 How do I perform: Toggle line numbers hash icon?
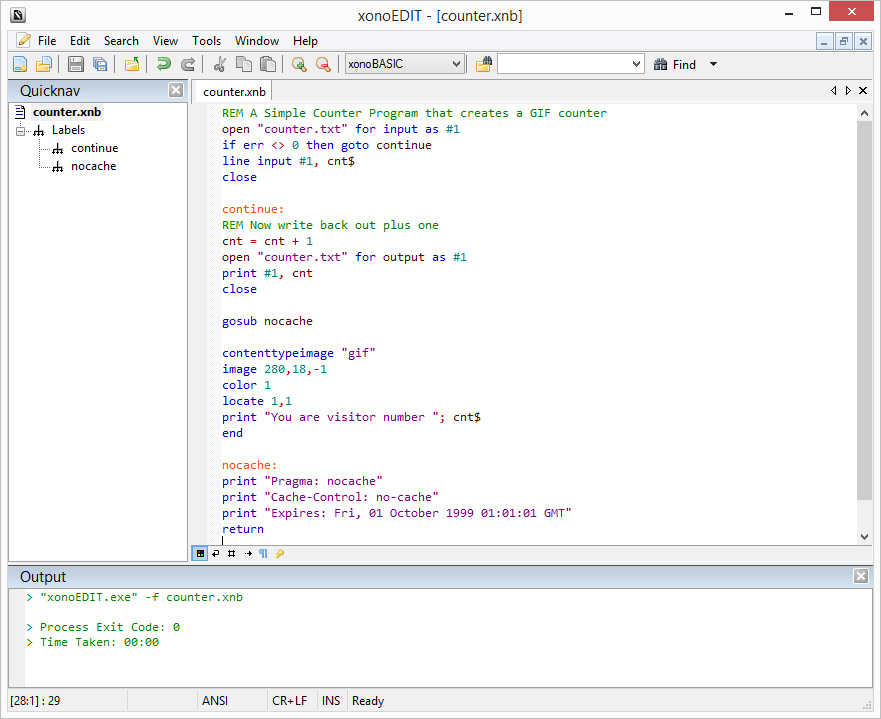[231, 554]
